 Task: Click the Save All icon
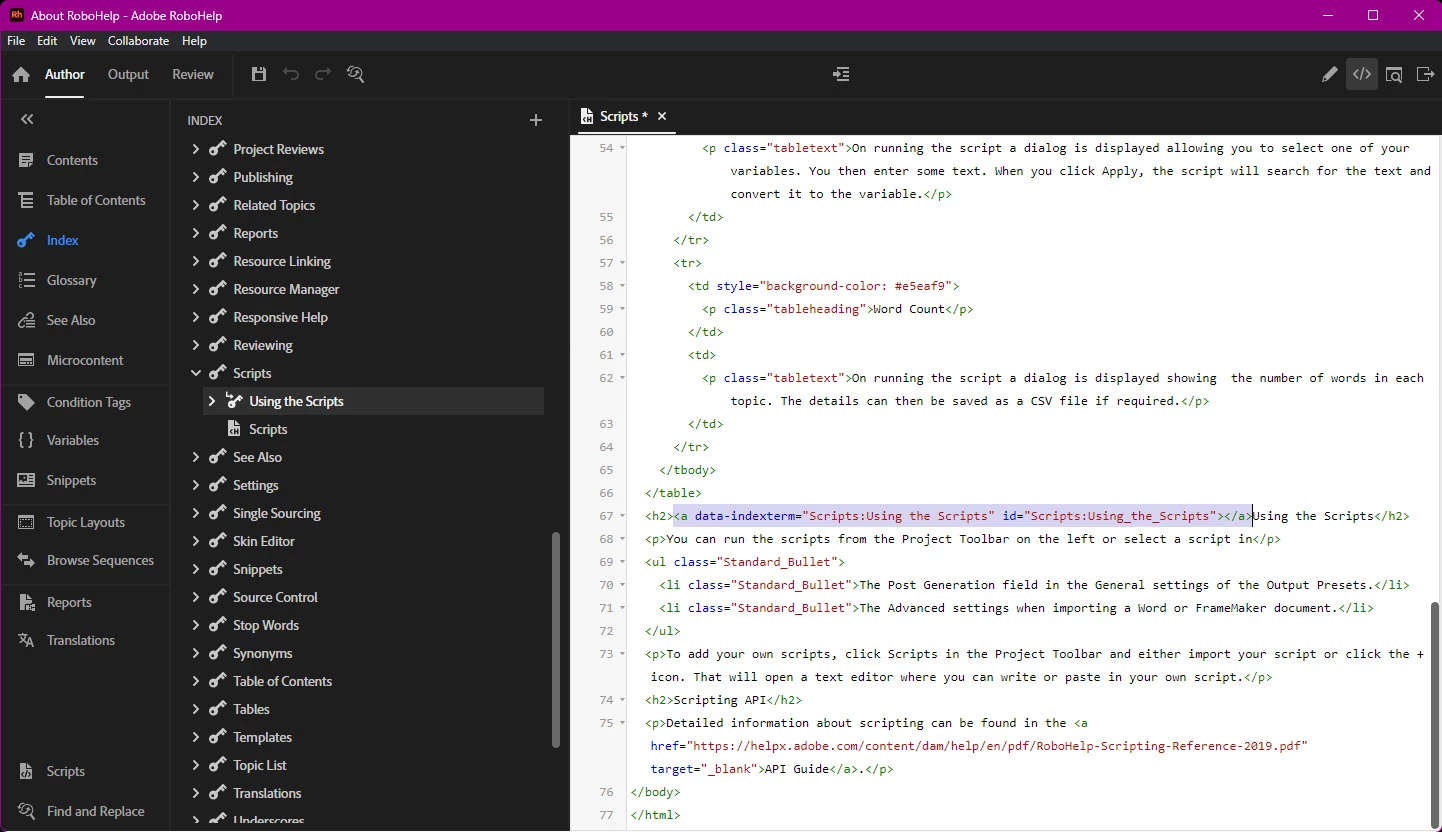[259, 74]
